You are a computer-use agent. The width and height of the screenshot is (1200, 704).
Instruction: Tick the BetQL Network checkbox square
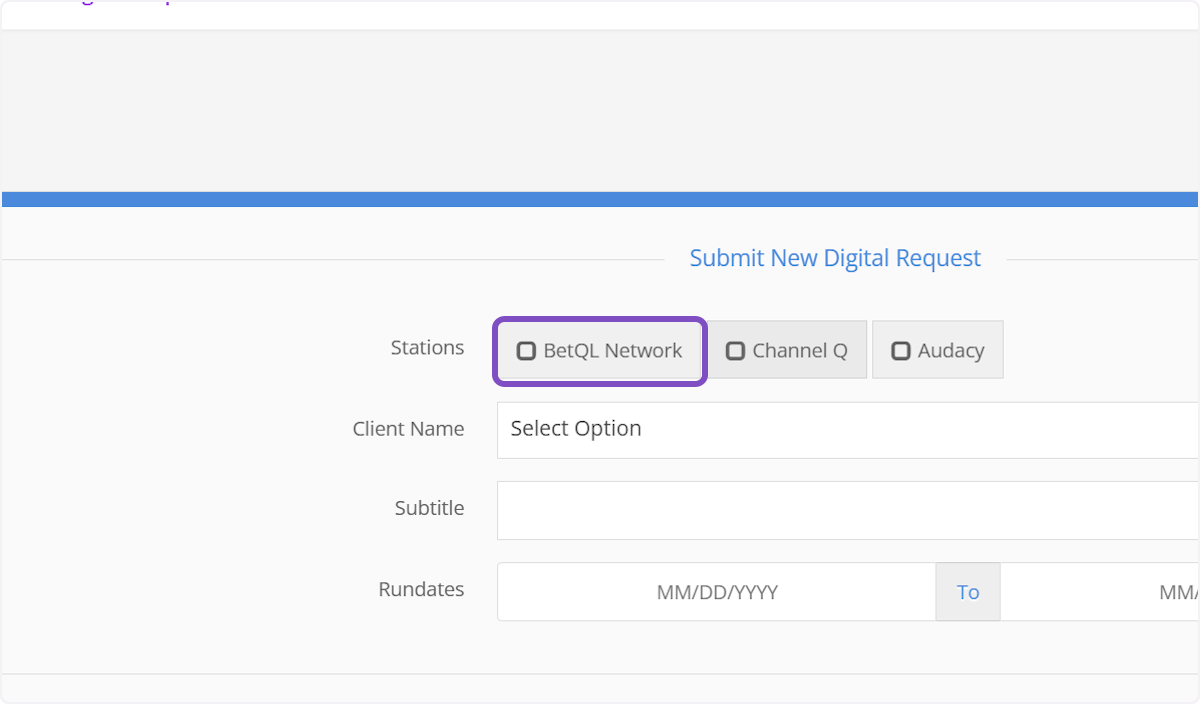coord(526,351)
